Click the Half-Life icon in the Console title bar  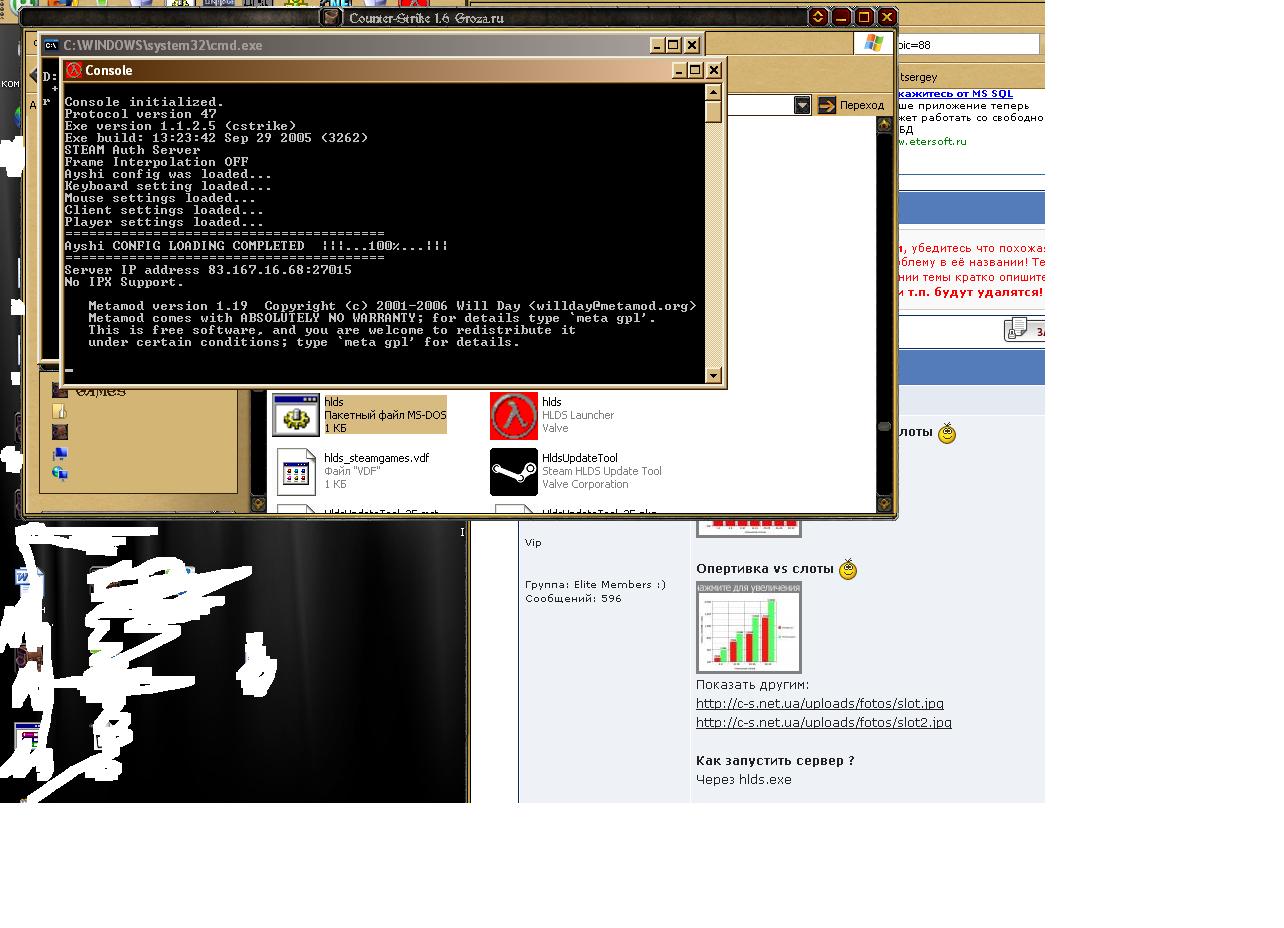[74, 70]
